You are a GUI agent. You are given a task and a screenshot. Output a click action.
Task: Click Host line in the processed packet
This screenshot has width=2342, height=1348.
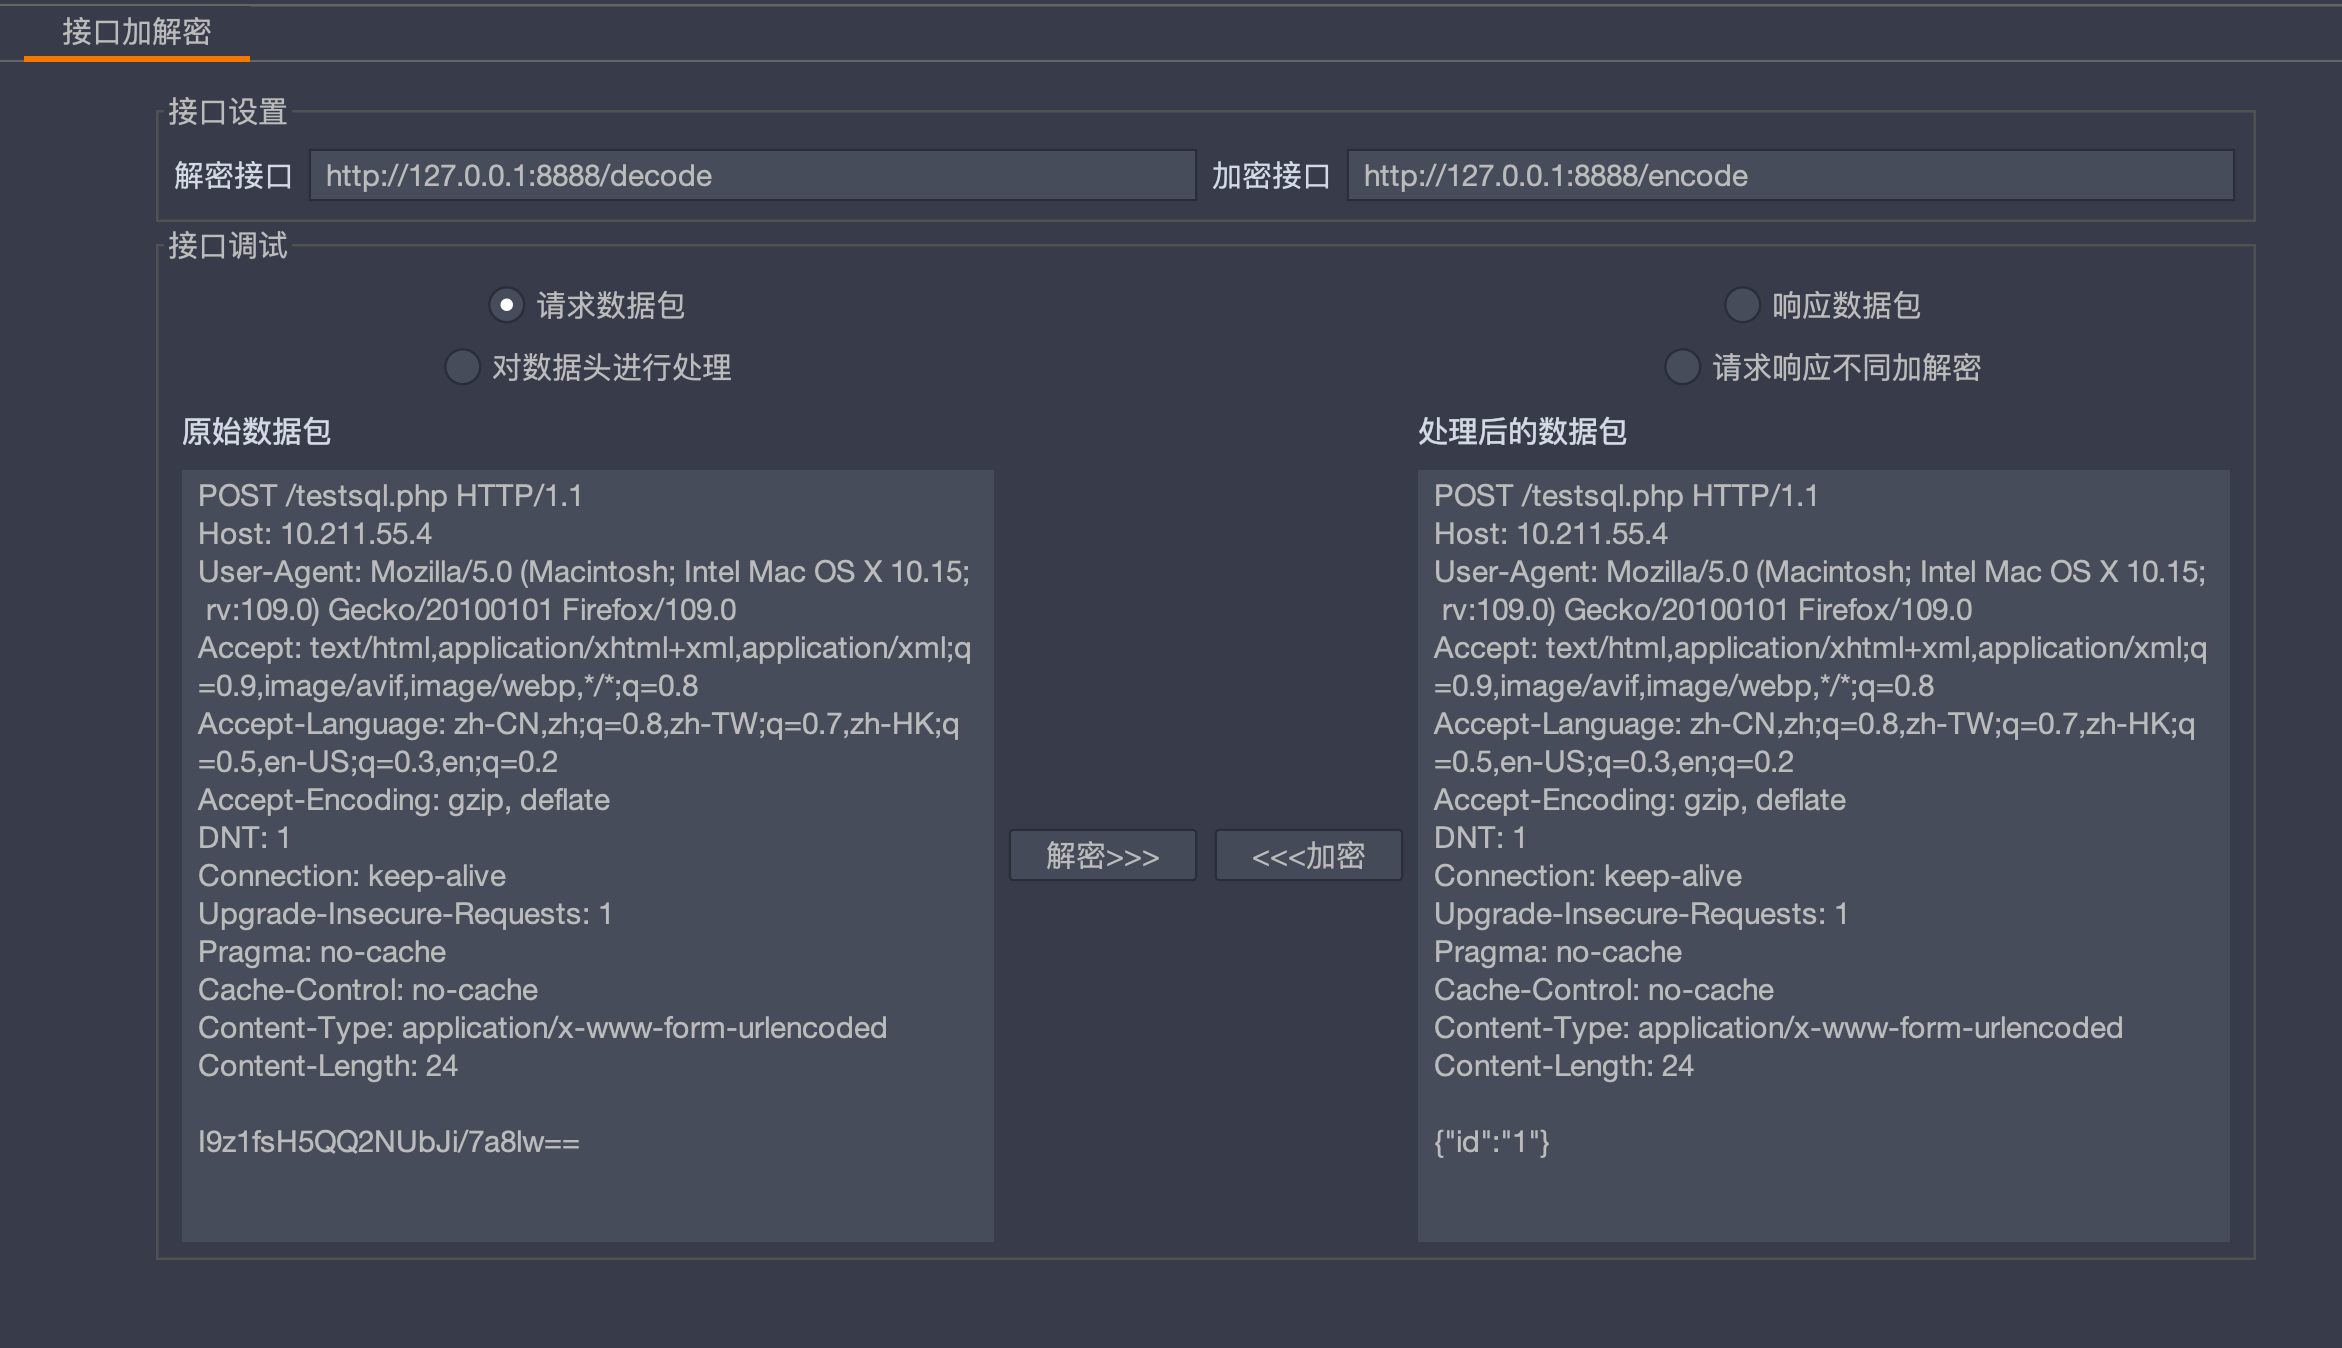pos(1550,534)
